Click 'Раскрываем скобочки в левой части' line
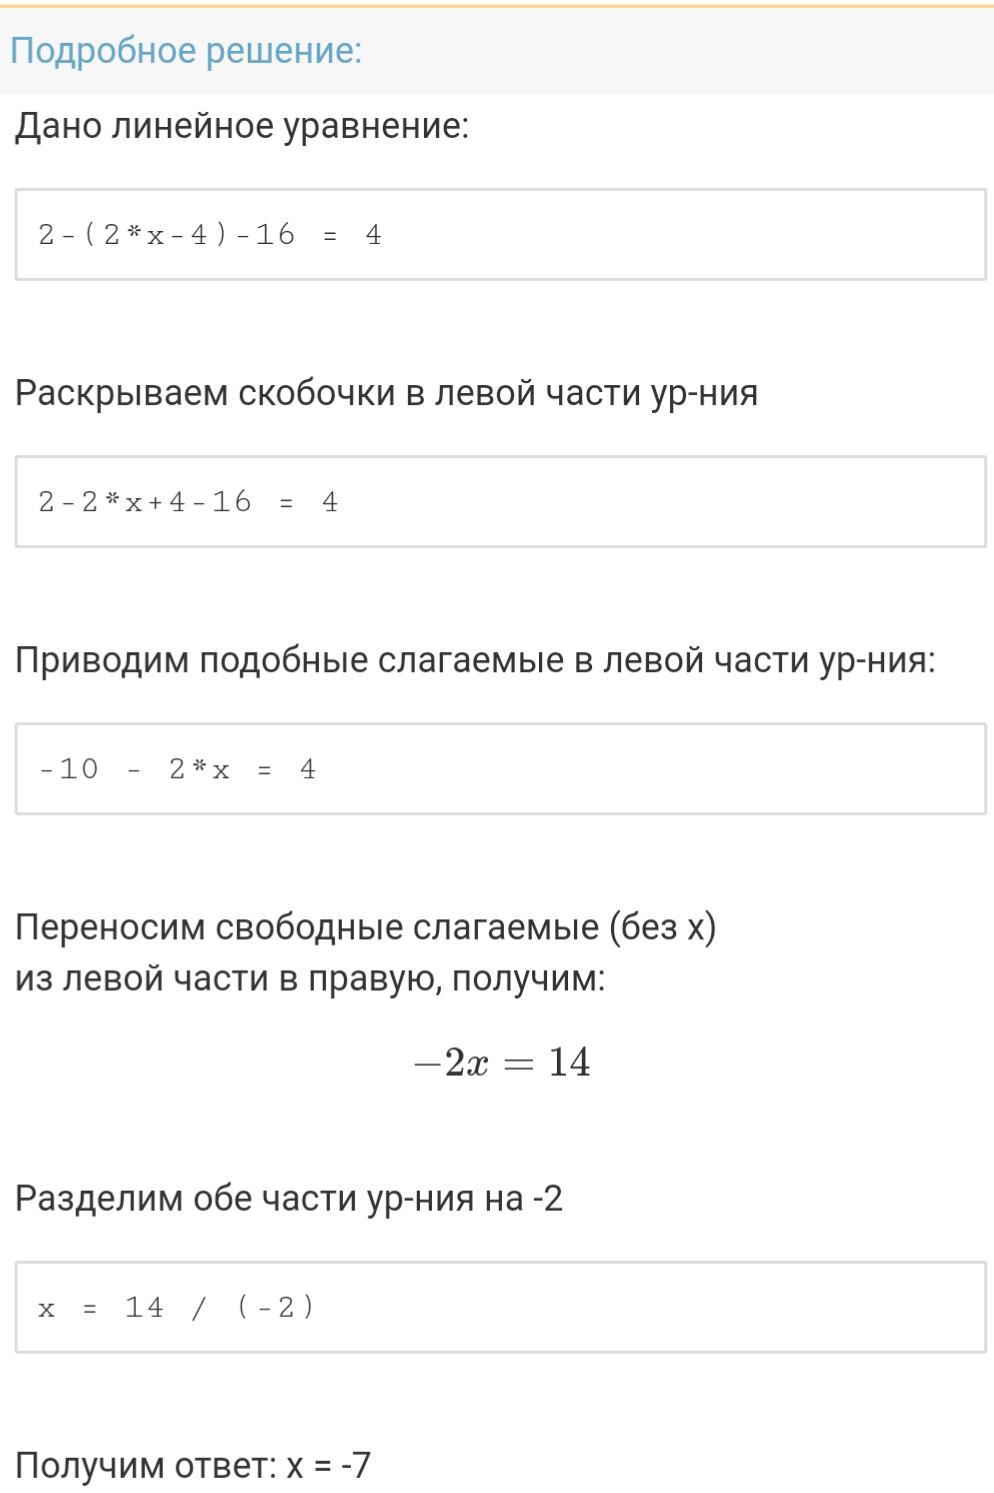The image size is (994, 1493). click(386, 393)
